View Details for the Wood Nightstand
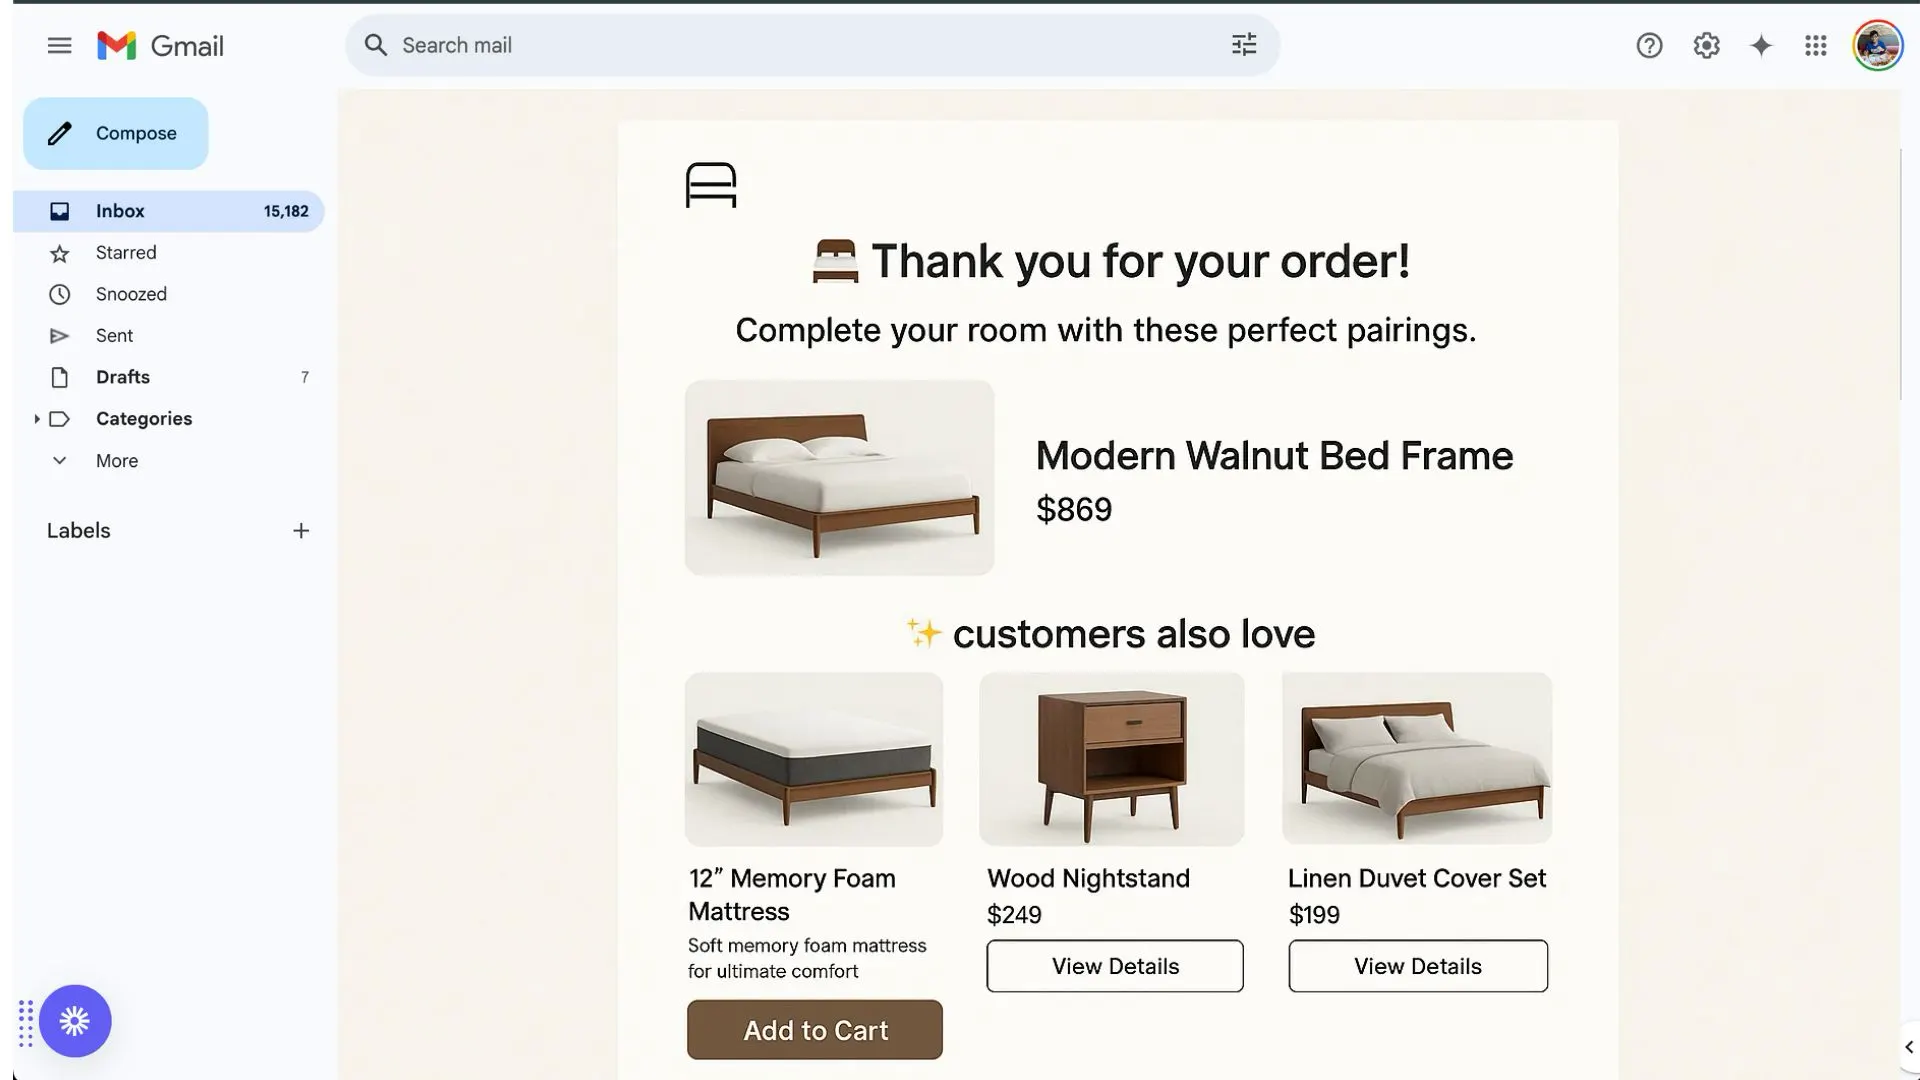 (1115, 966)
